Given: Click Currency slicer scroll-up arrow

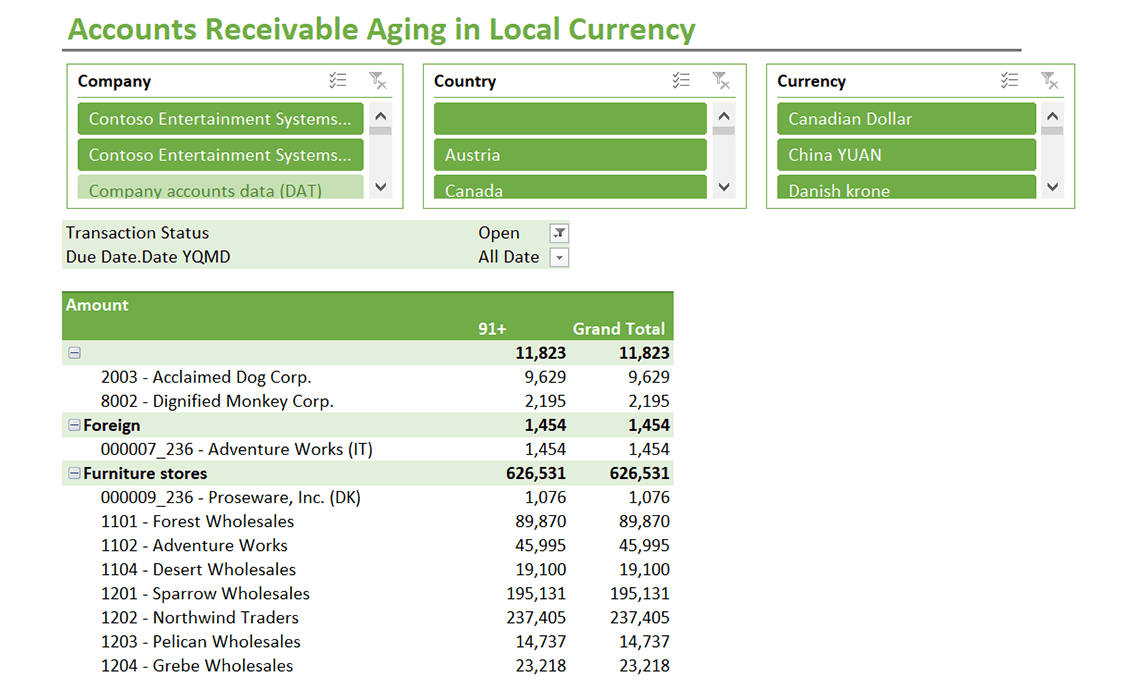Looking at the screenshot, I should pyautogui.click(x=1052, y=116).
